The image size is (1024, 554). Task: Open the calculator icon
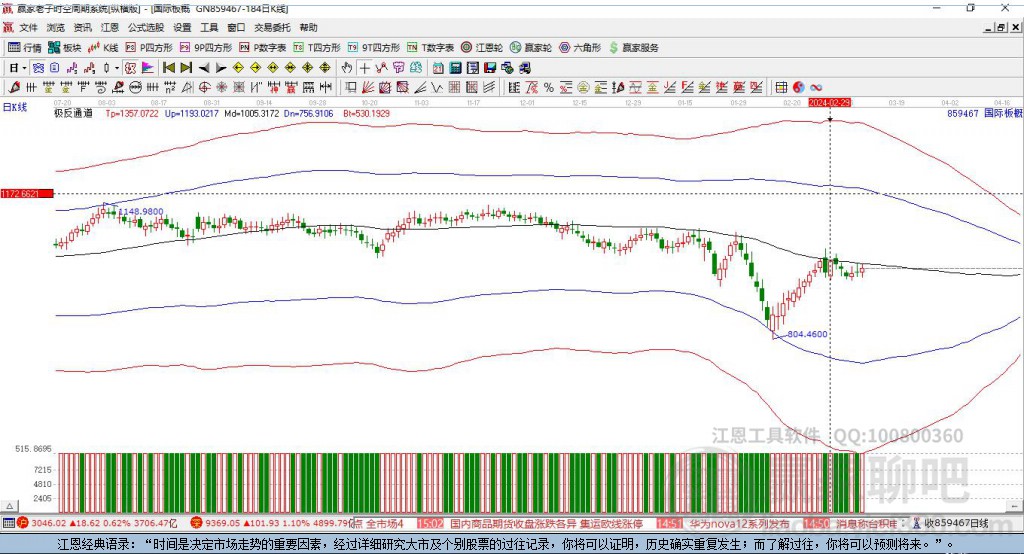[x=455, y=67]
